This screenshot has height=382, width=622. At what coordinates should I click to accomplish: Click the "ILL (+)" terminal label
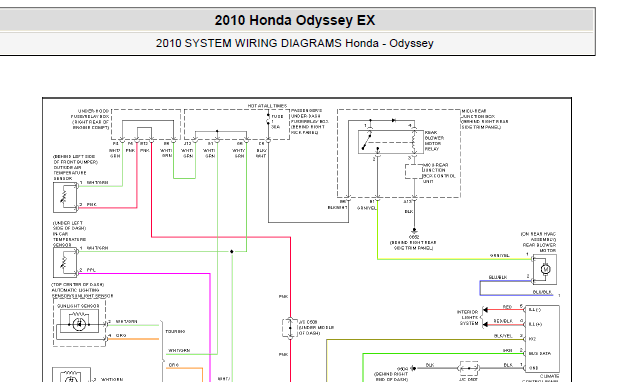coord(535,324)
